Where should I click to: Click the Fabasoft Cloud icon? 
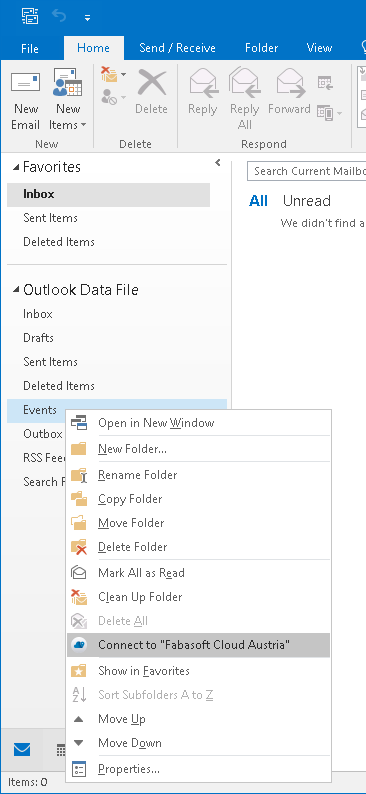pyautogui.click(x=79, y=645)
